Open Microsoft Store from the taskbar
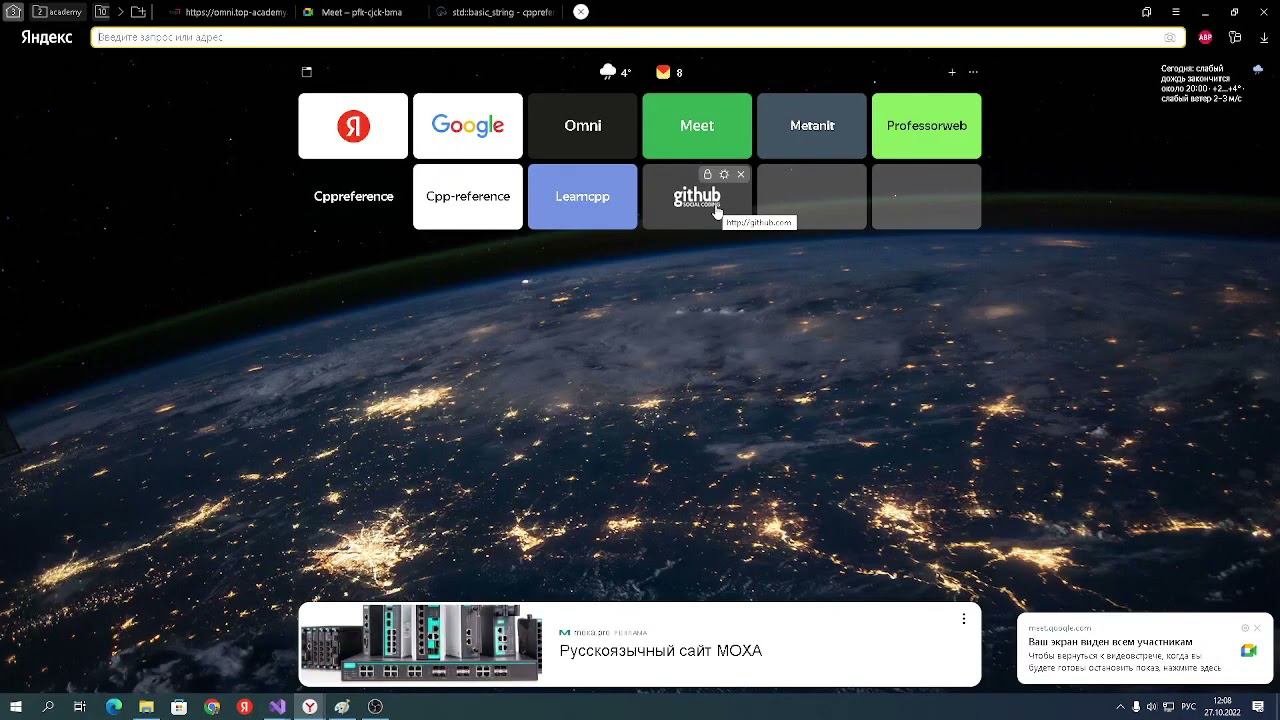1280x720 pixels. 179,707
